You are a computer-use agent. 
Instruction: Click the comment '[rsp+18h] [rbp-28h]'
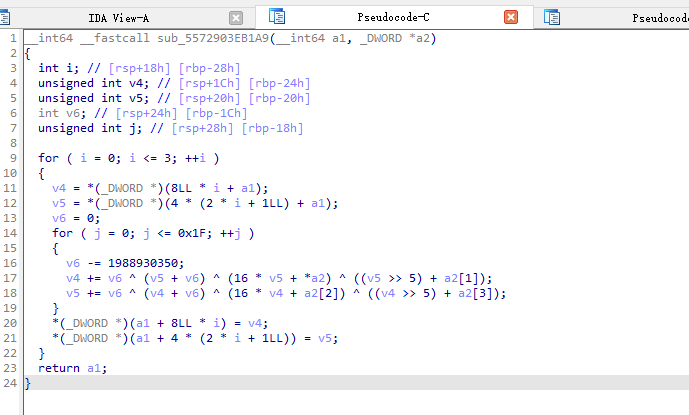point(174,68)
